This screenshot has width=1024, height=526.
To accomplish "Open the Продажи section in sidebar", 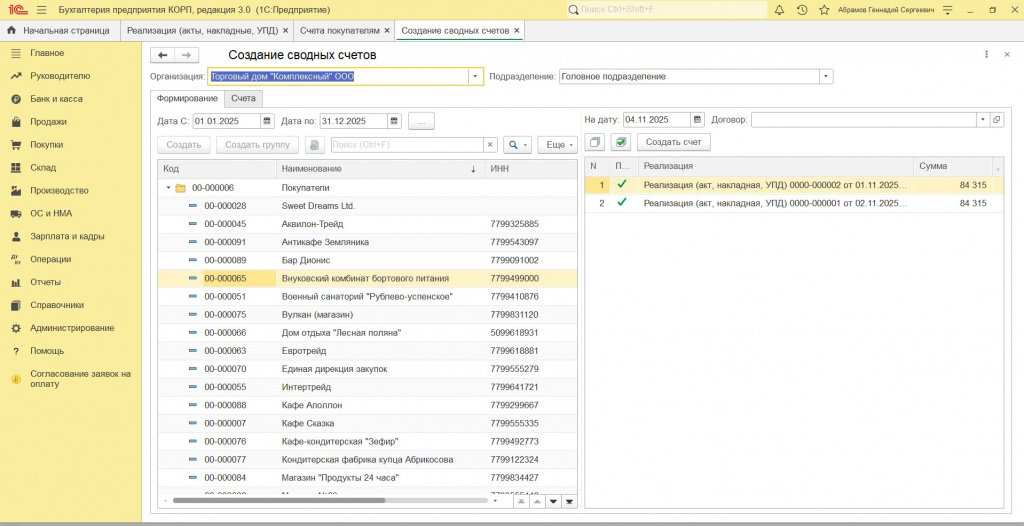I will pos(48,122).
